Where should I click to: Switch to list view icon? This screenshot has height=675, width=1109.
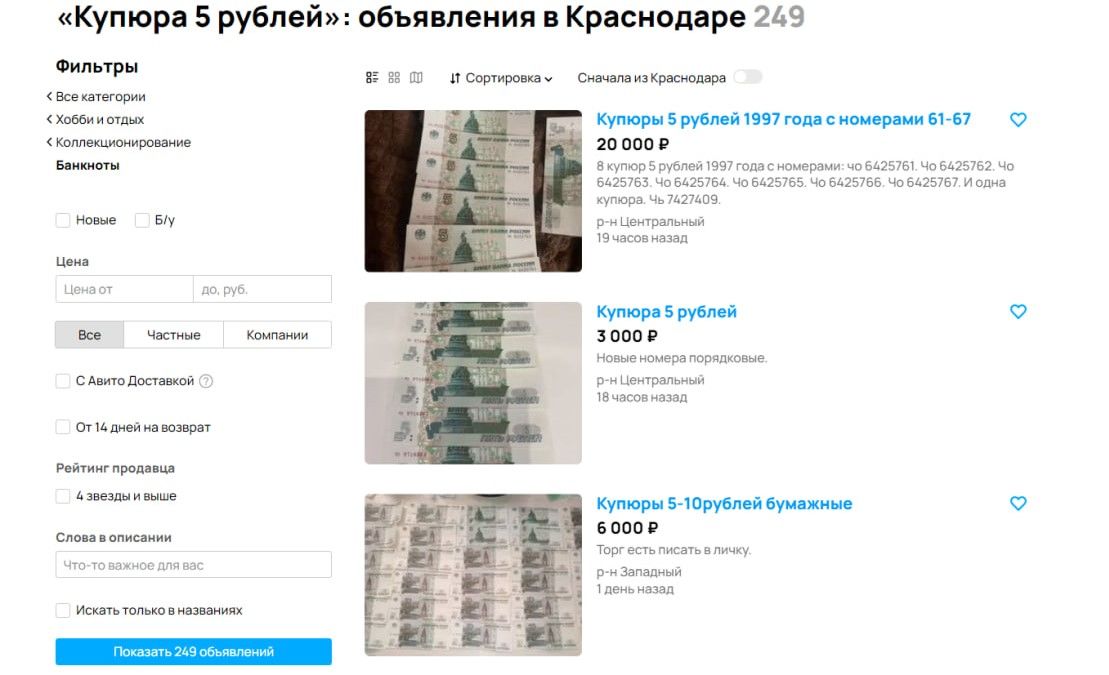(x=372, y=77)
